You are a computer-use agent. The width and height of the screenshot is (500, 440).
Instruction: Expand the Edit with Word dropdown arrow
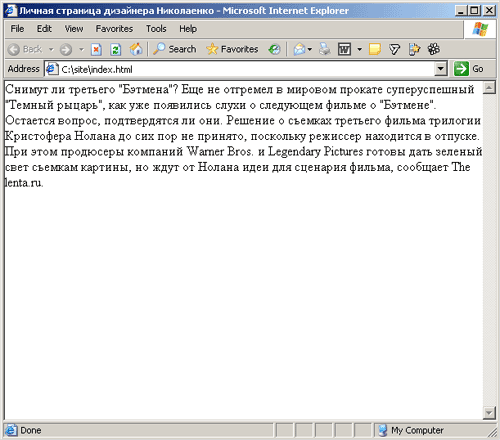(359, 49)
